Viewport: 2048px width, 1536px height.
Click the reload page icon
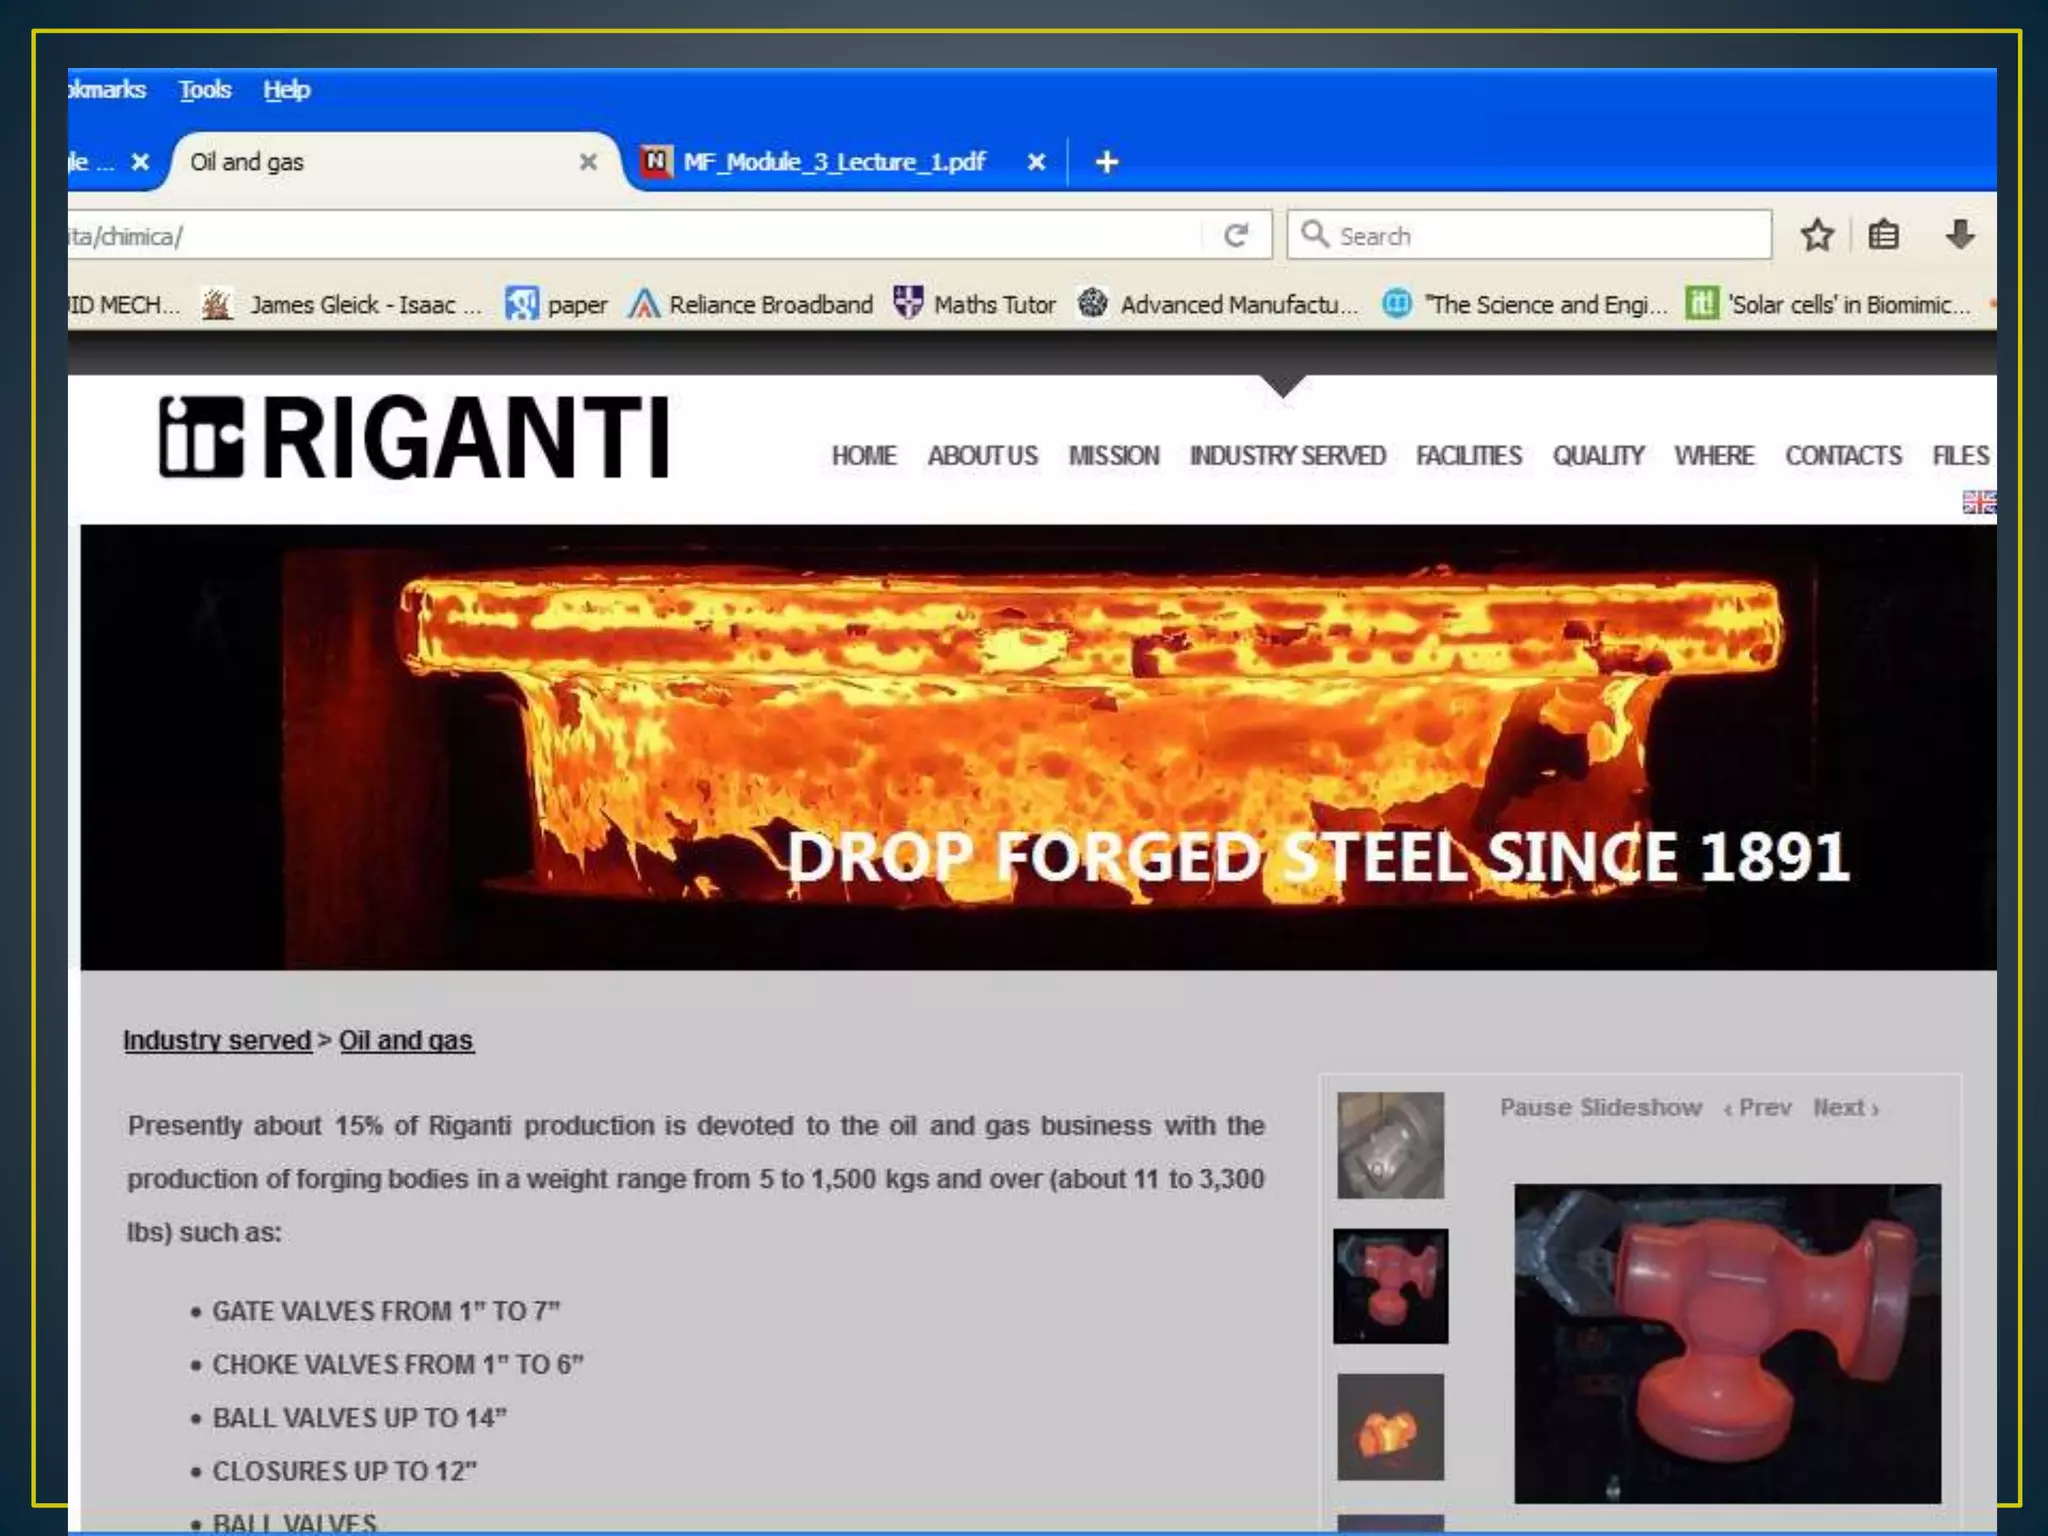tap(1236, 236)
